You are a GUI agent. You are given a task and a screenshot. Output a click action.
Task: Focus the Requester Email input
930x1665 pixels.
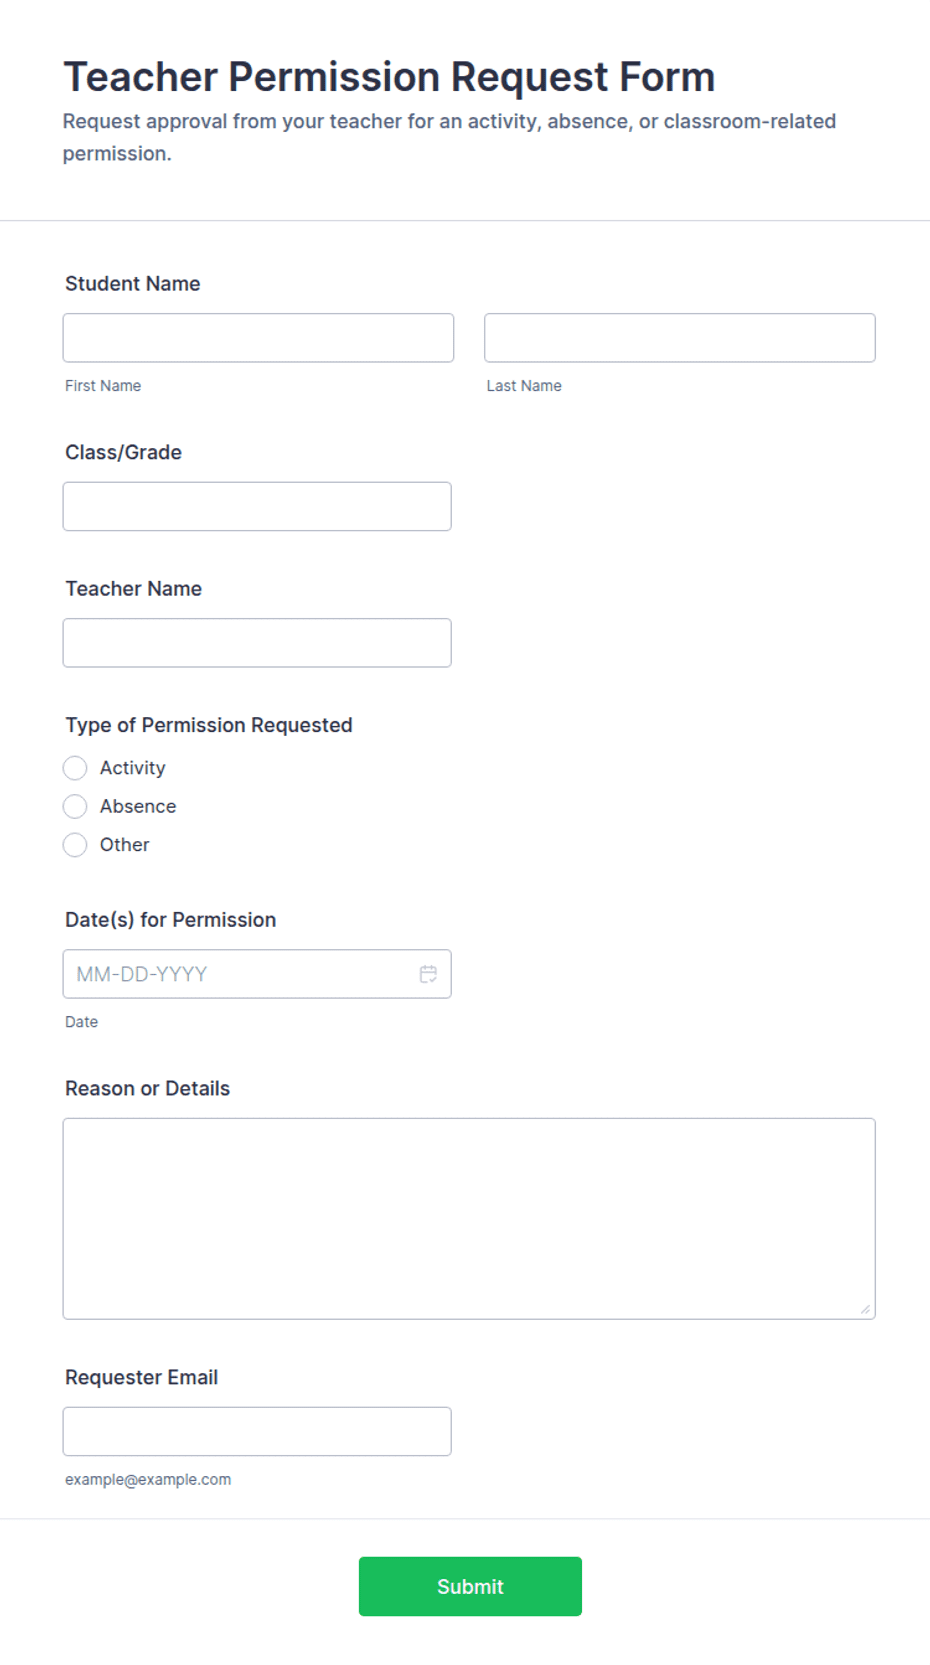point(257,1432)
